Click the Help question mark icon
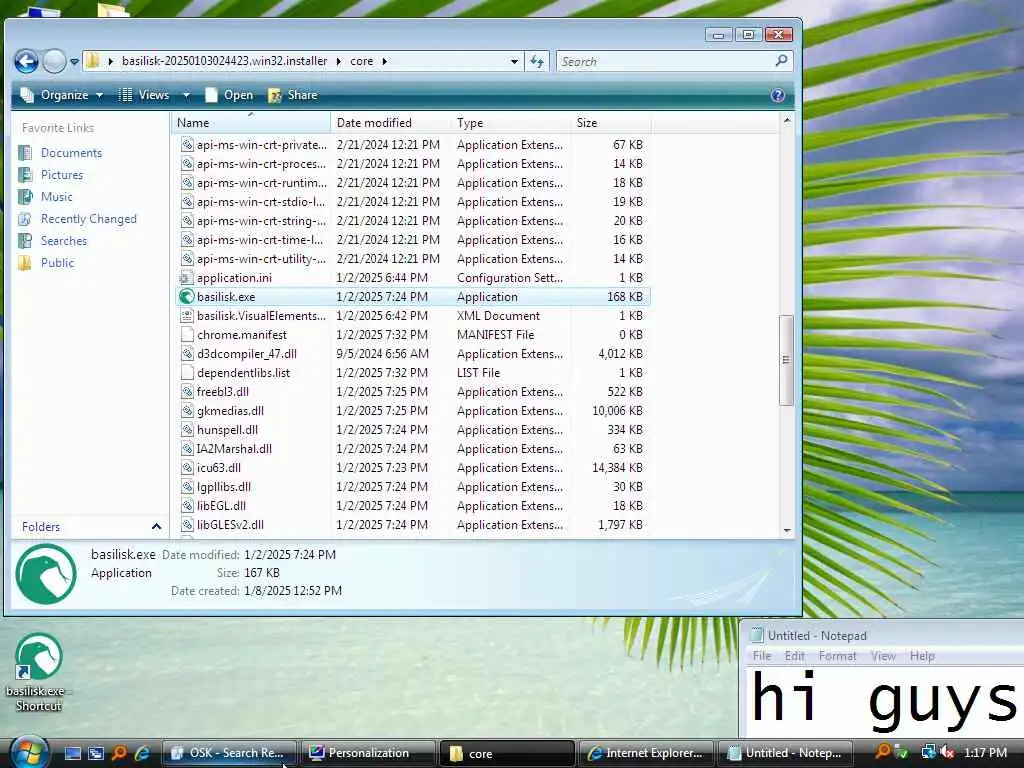The image size is (1024, 768). click(777, 95)
